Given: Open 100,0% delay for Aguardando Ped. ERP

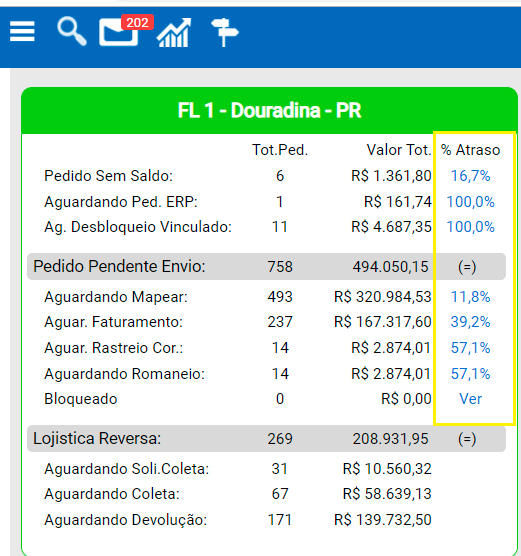Looking at the screenshot, I should point(470,202).
